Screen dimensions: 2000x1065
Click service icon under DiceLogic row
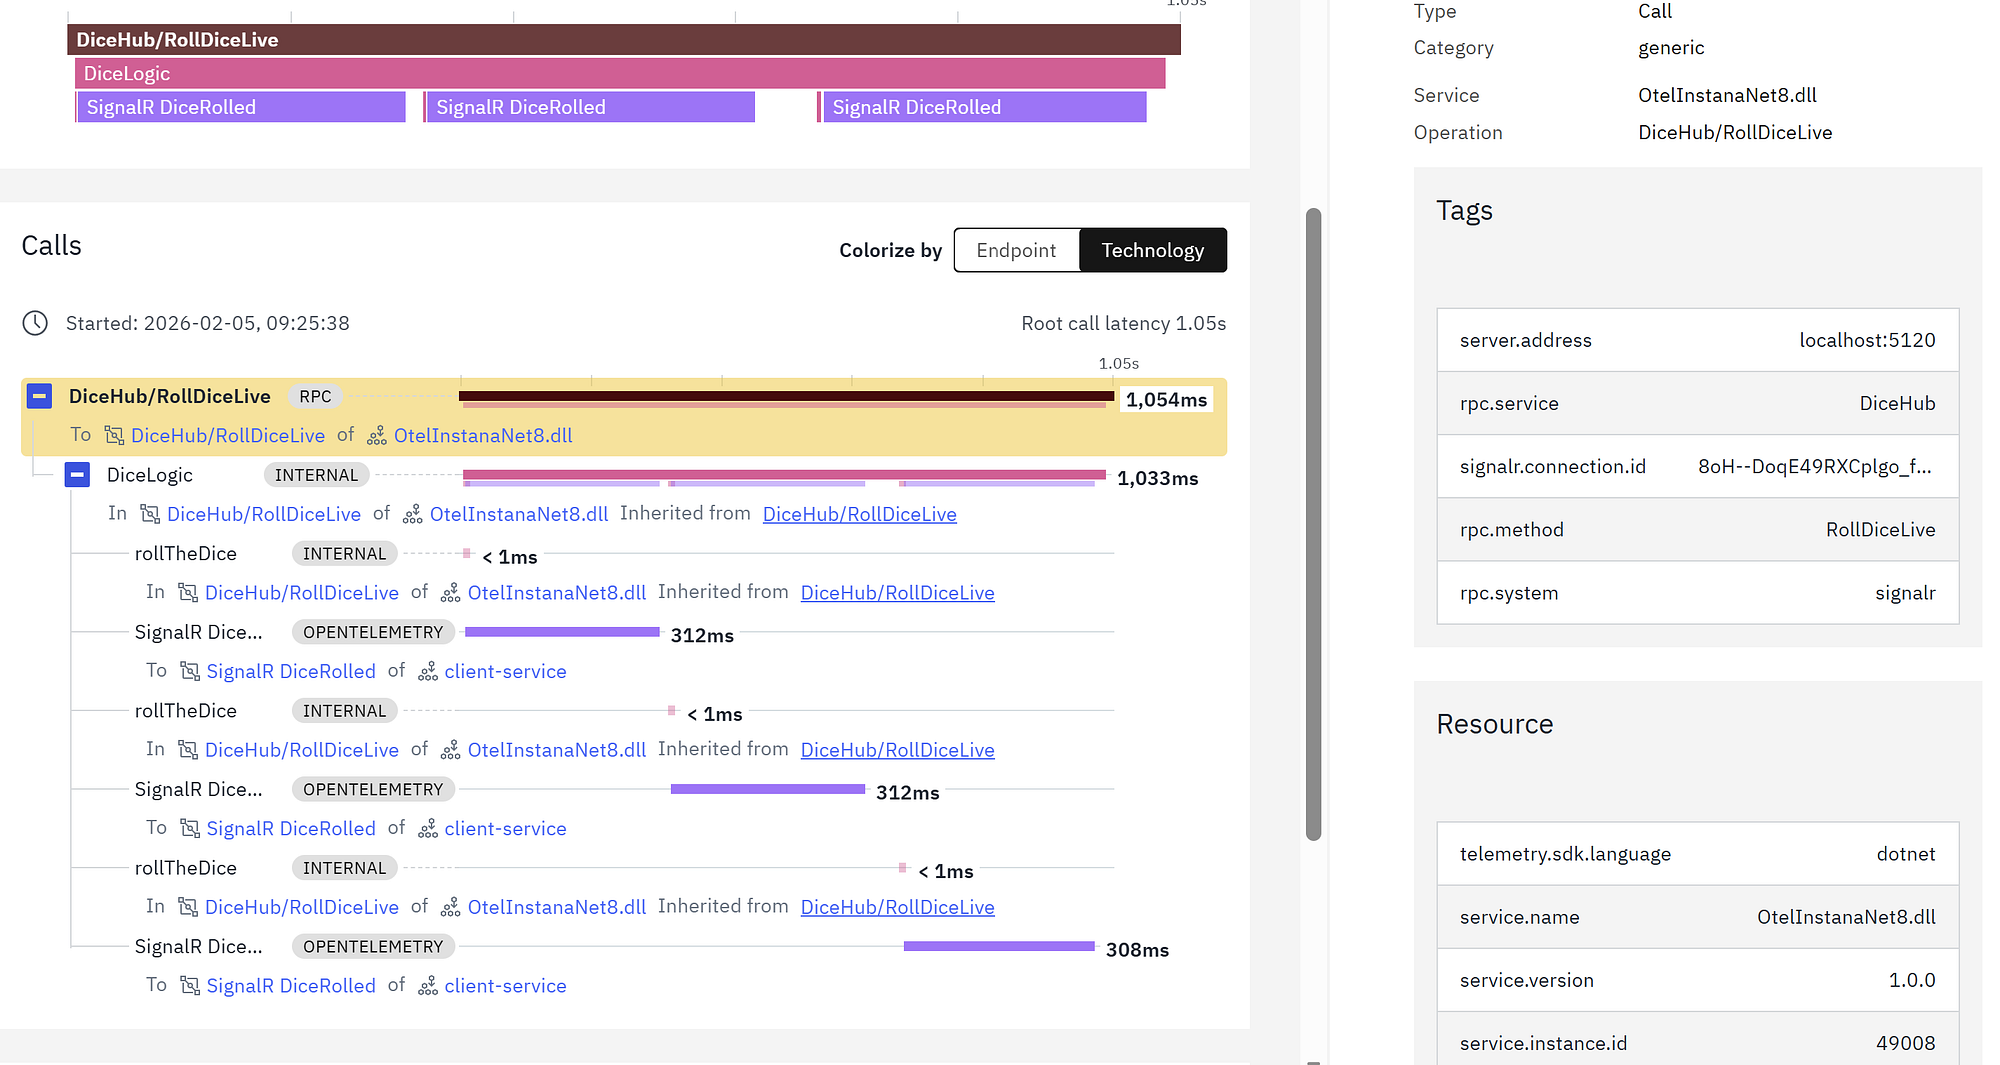413,514
